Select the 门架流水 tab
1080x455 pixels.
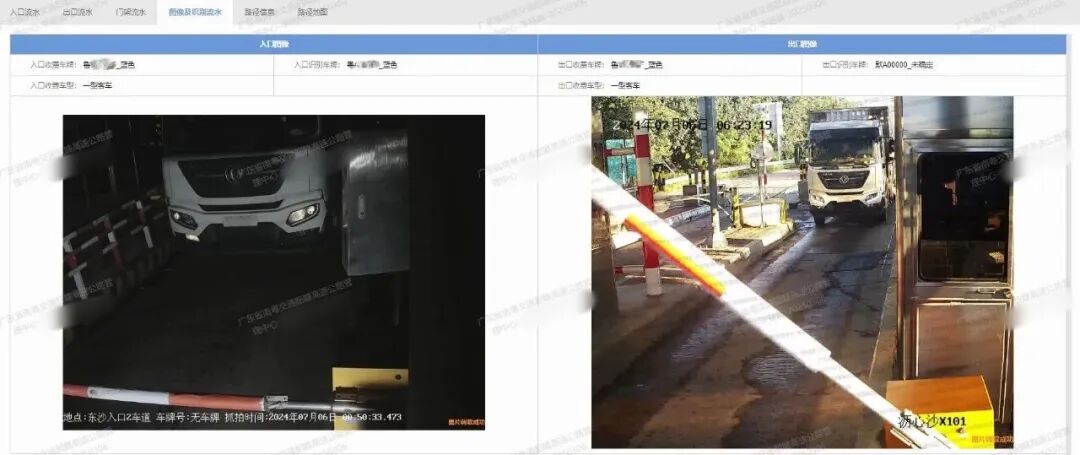pos(130,12)
